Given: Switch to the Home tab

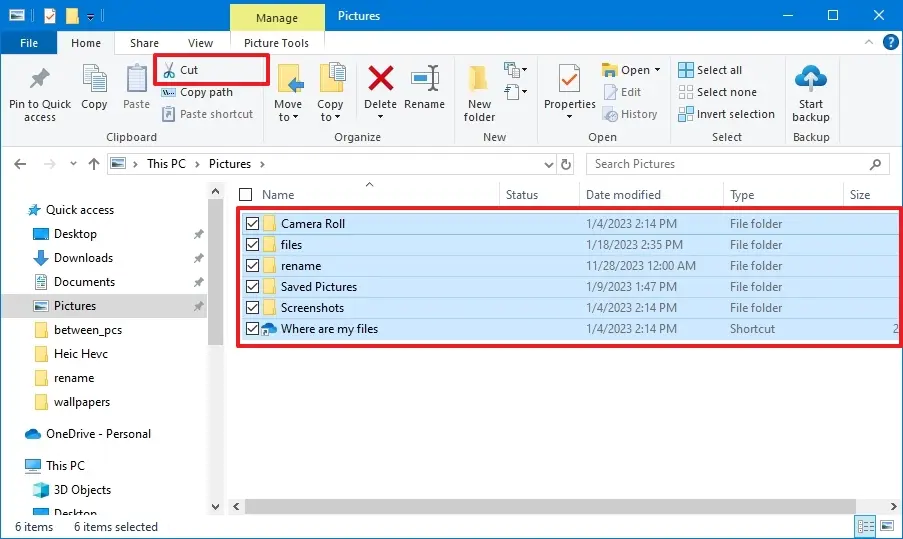Looking at the screenshot, I should 86,43.
